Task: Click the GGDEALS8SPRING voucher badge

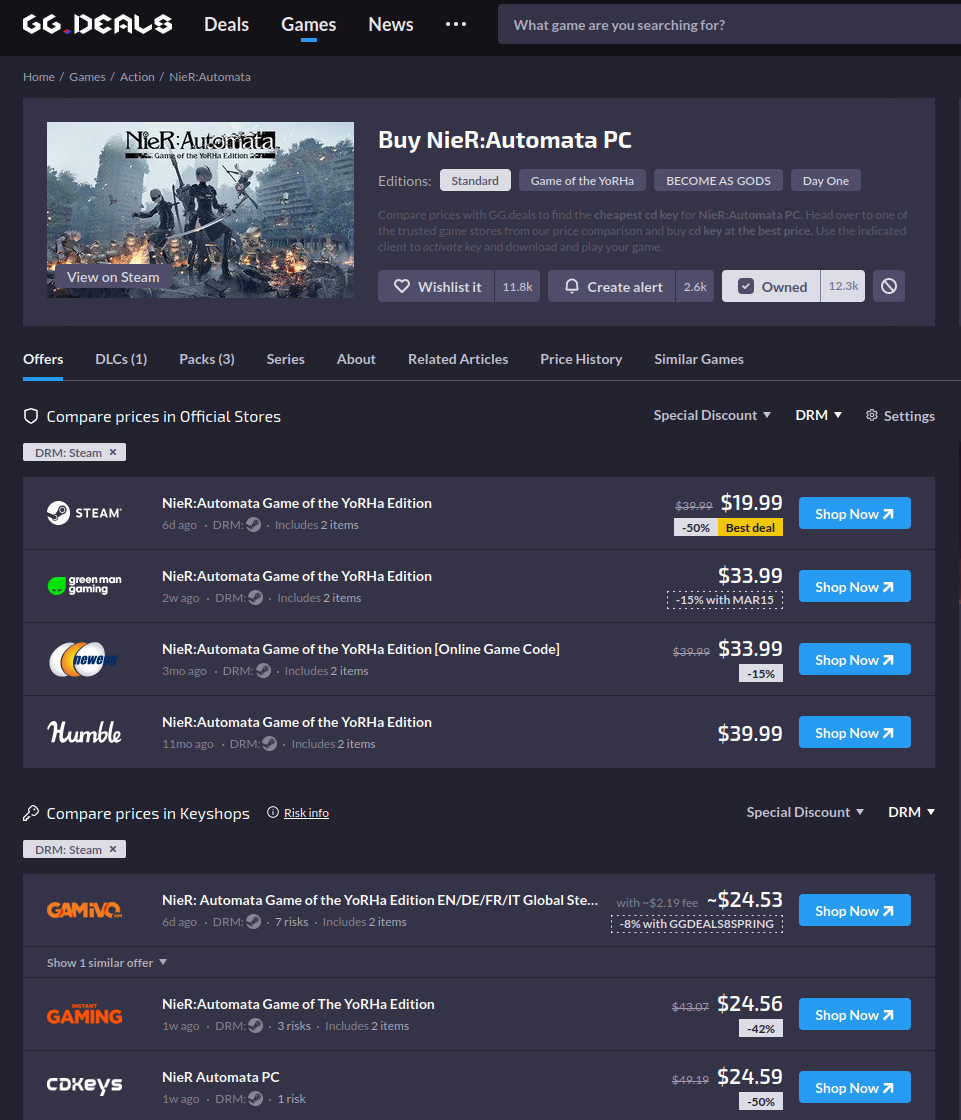Action: coord(697,924)
